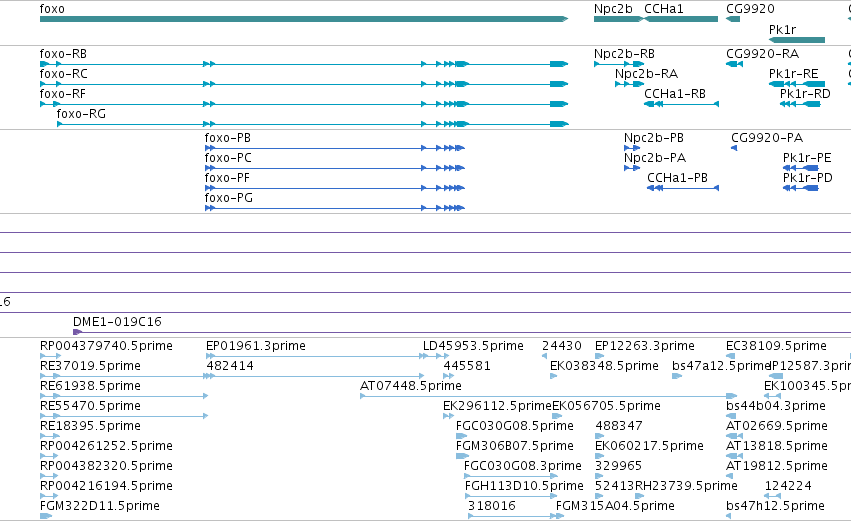This screenshot has height=521, width=851.
Task: Click EST RP004379740.5prime
Action: click(x=106, y=346)
